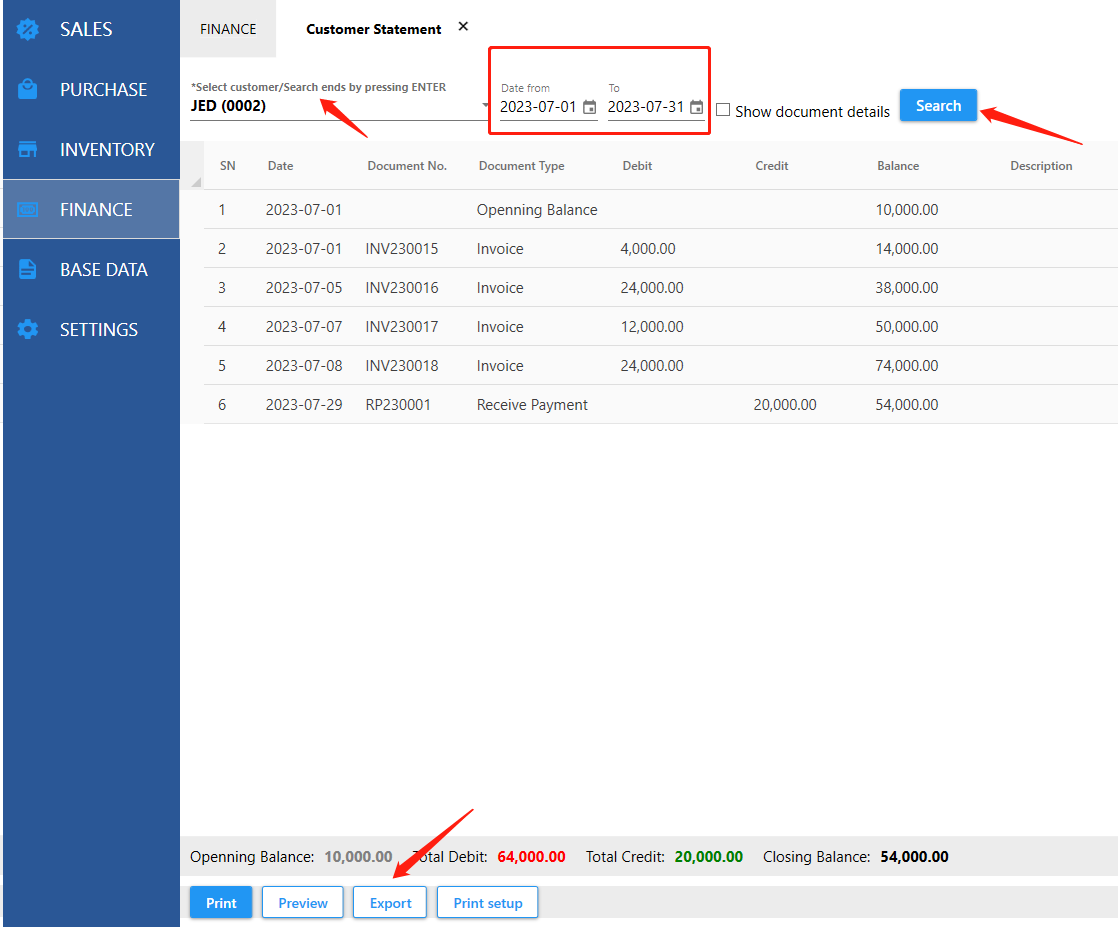Open the To date calendar picker
This screenshot has height=927, width=1118.
pyautogui.click(x=696, y=107)
